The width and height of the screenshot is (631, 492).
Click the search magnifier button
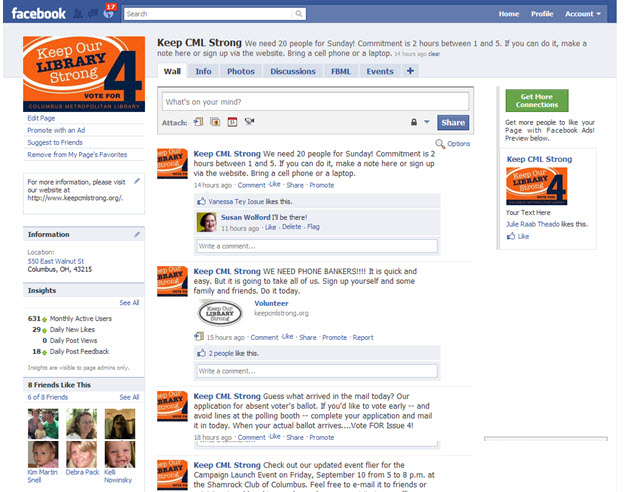click(x=299, y=14)
